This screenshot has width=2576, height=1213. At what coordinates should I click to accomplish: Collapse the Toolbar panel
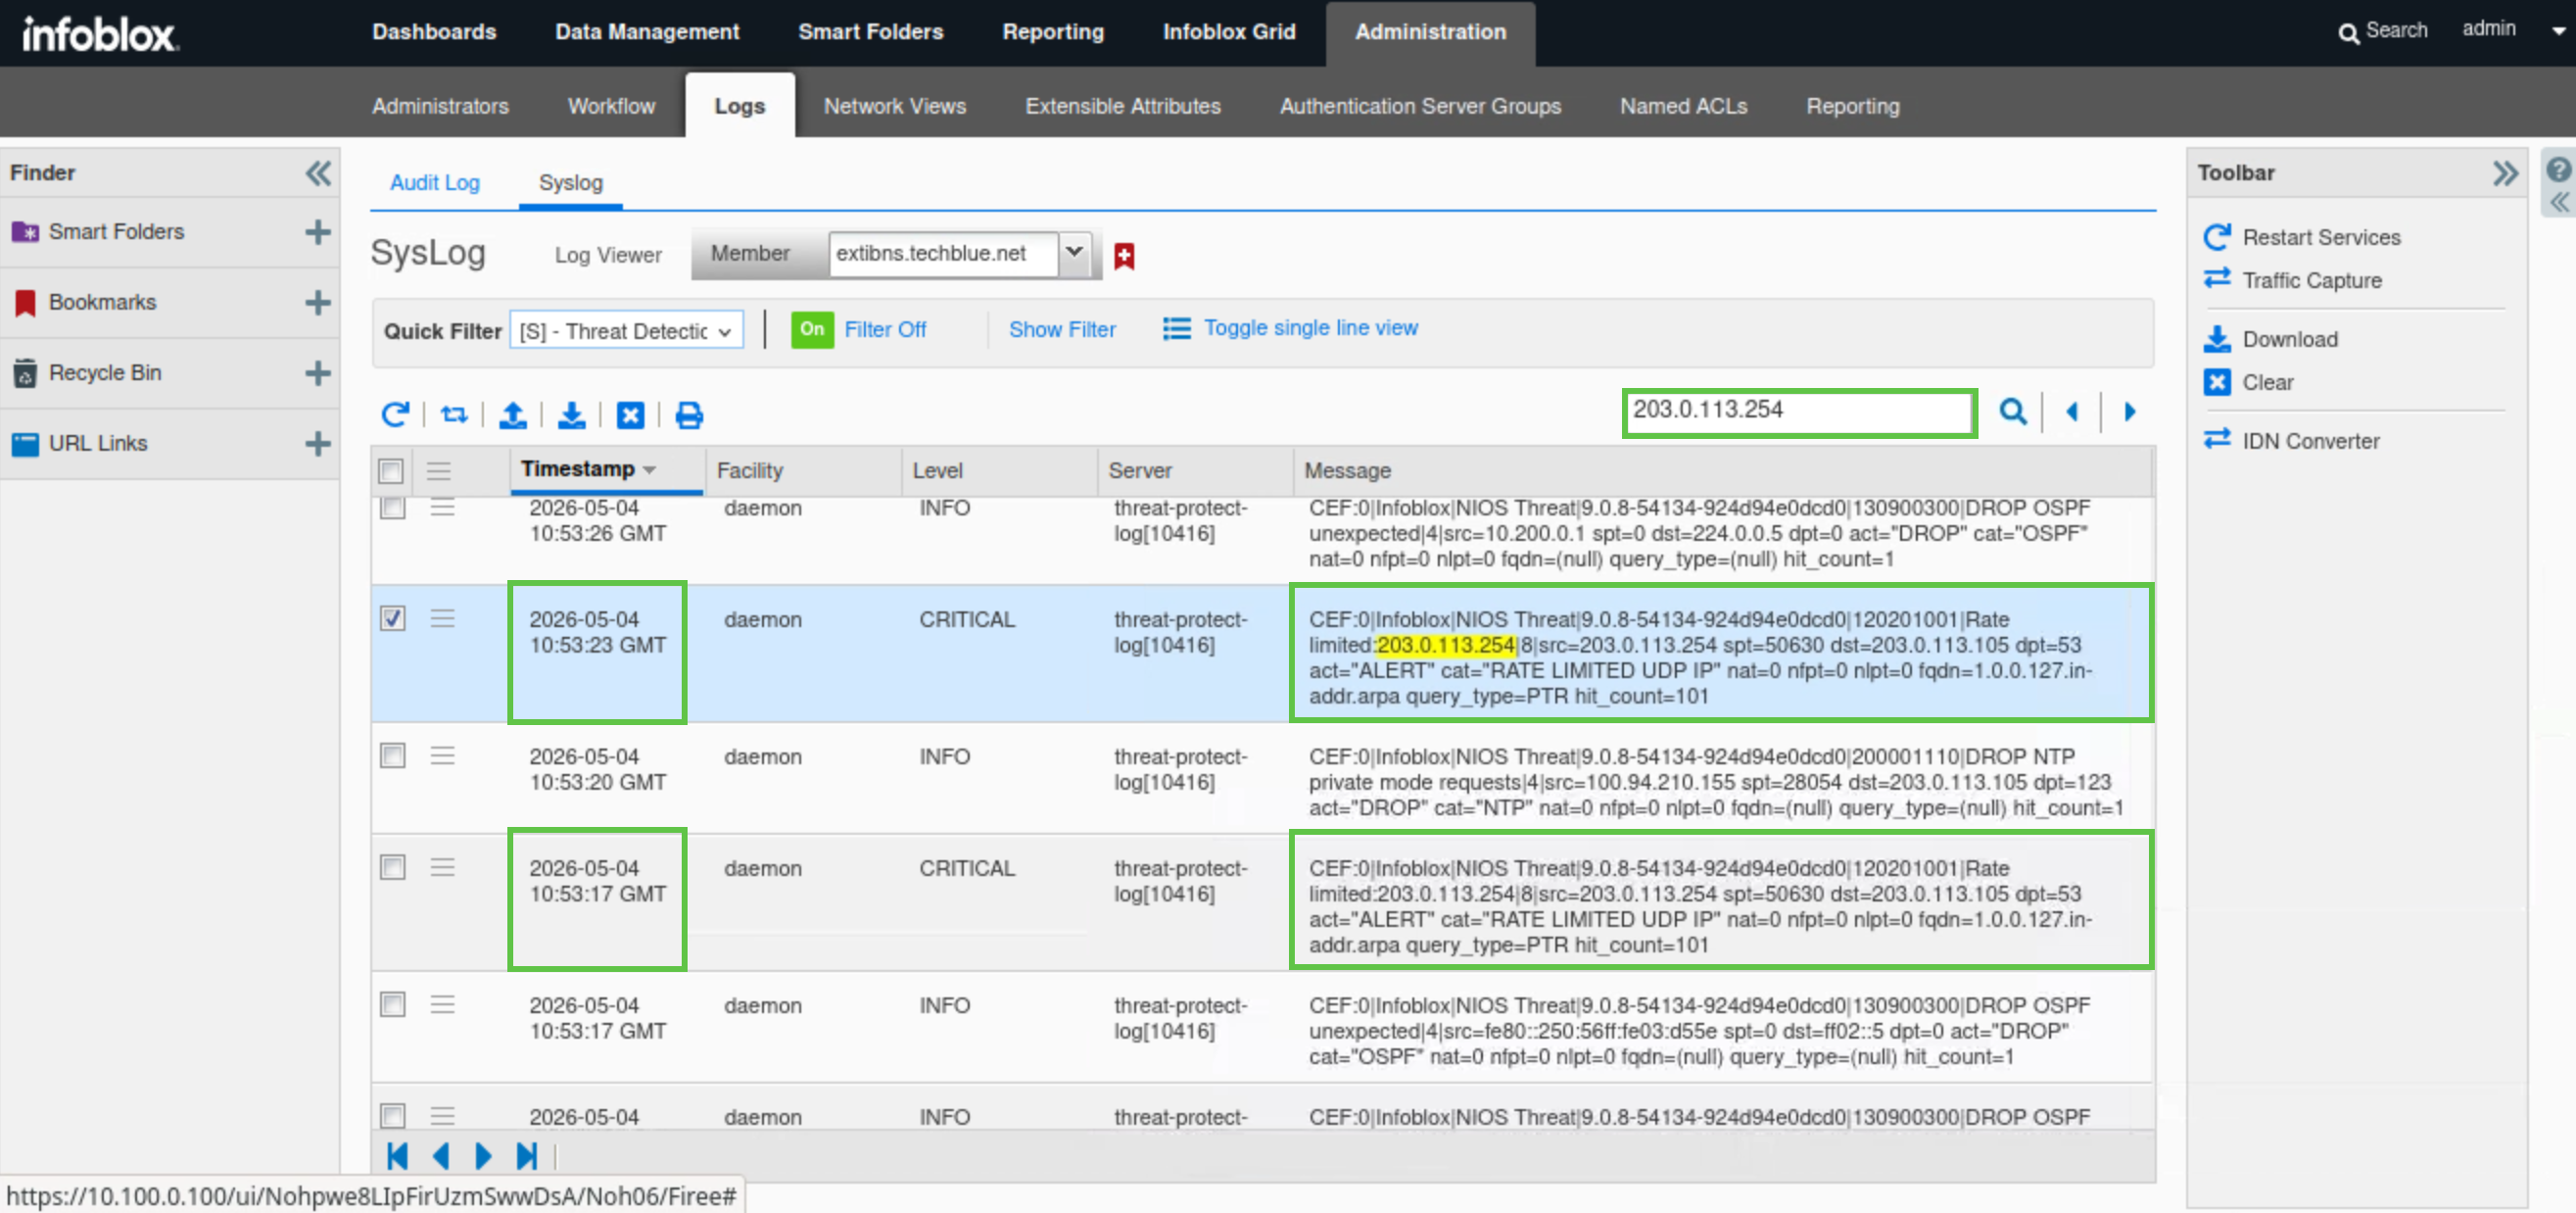click(2505, 173)
